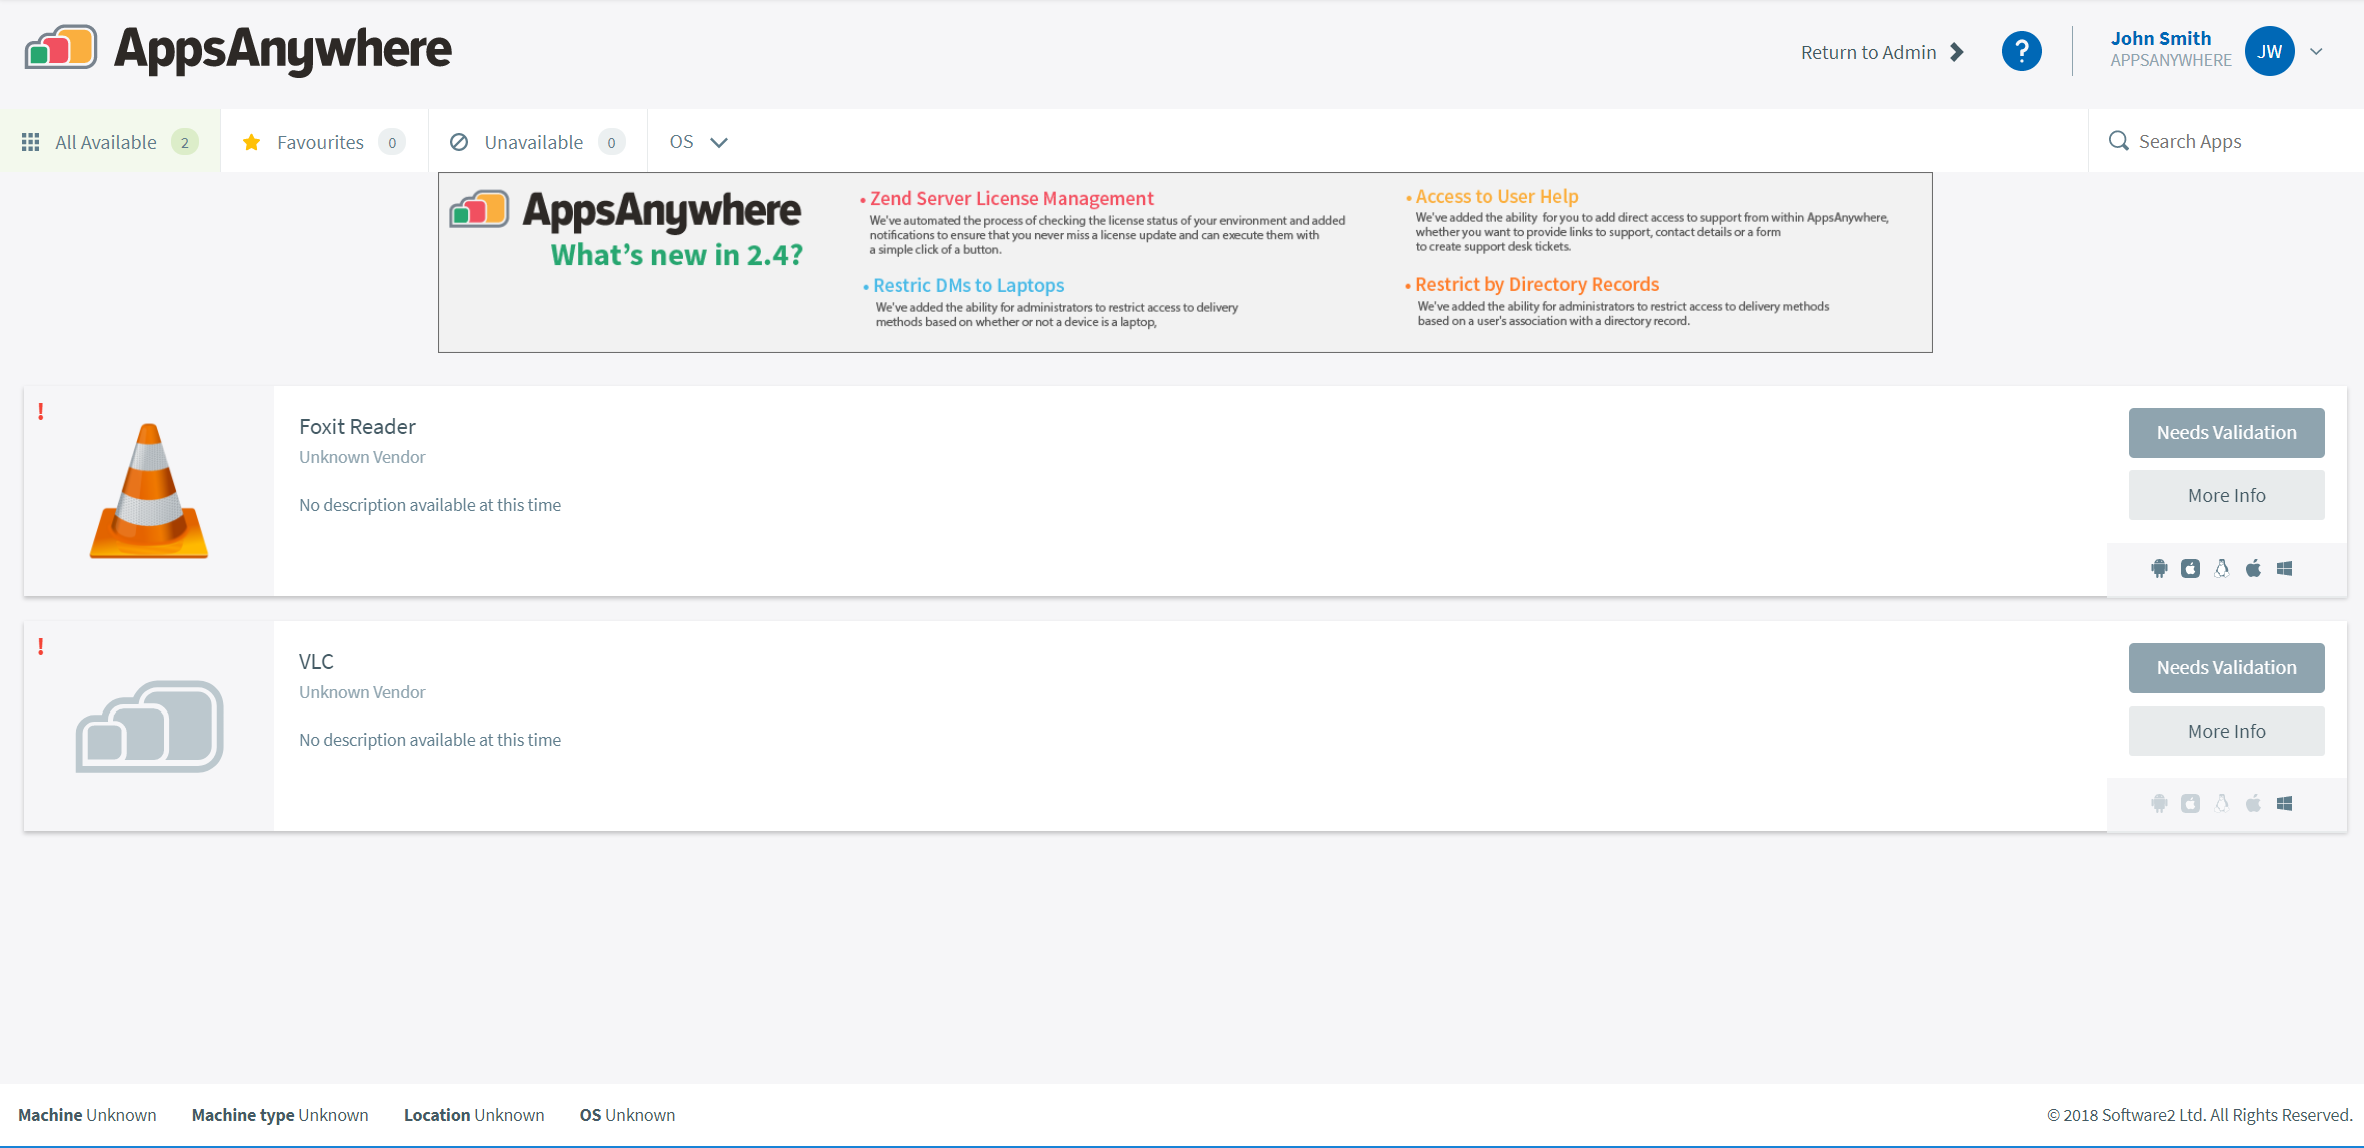Select the All Available tab

pos(107,141)
